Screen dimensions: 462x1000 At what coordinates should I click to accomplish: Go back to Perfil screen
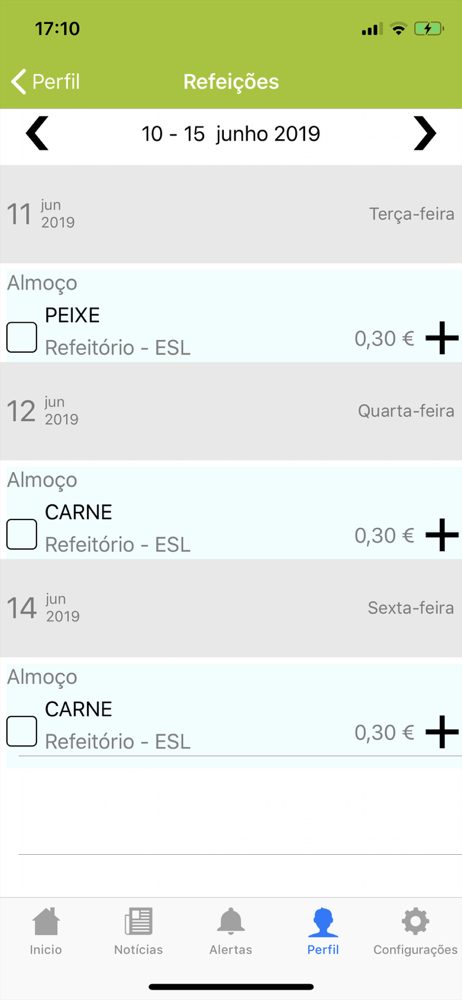45,82
